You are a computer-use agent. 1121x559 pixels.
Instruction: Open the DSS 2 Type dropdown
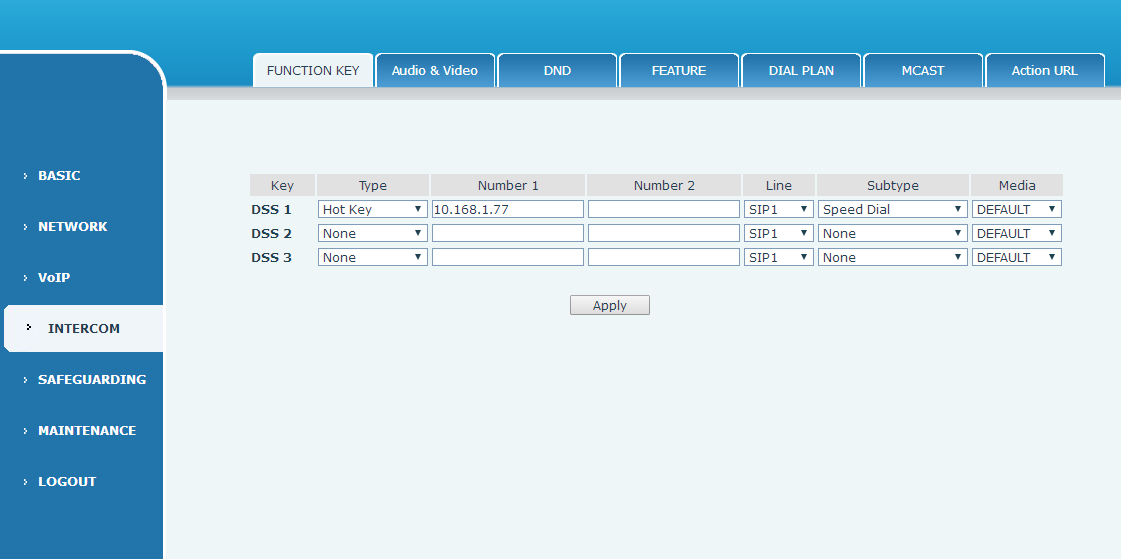[372, 234]
